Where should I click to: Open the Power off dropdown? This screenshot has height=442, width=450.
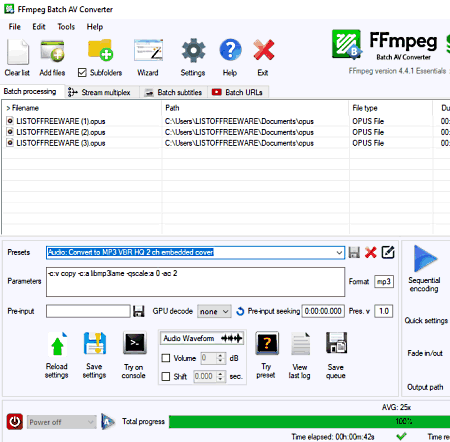tap(62, 422)
